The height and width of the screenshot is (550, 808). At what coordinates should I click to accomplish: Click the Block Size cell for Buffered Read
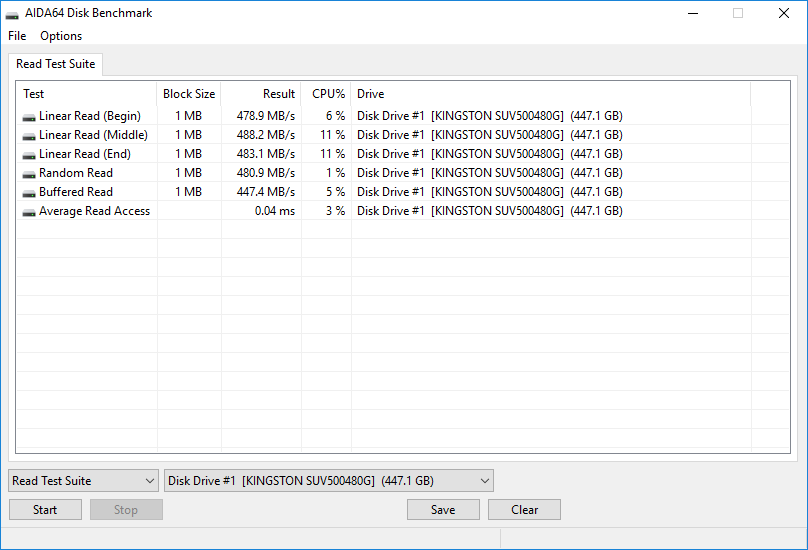pyautogui.click(x=189, y=192)
